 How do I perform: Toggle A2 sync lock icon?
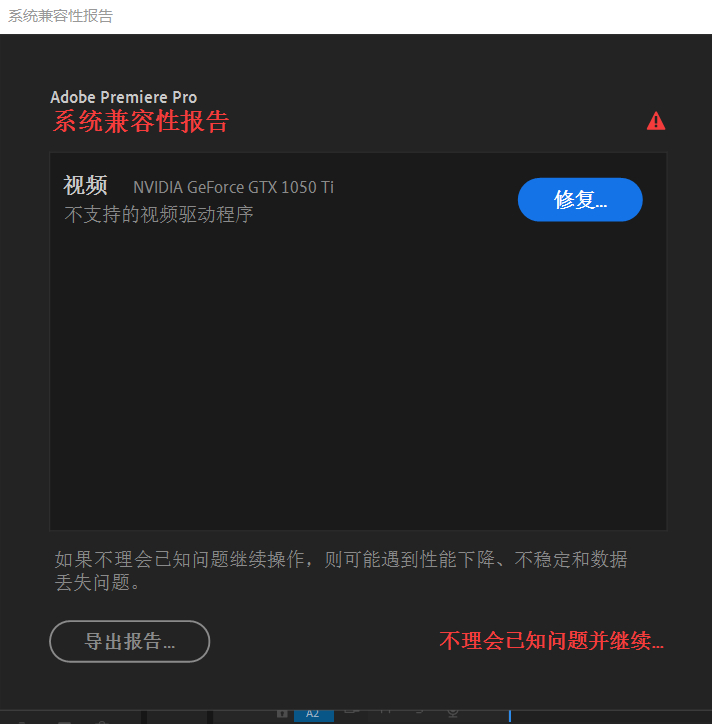(352, 712)
